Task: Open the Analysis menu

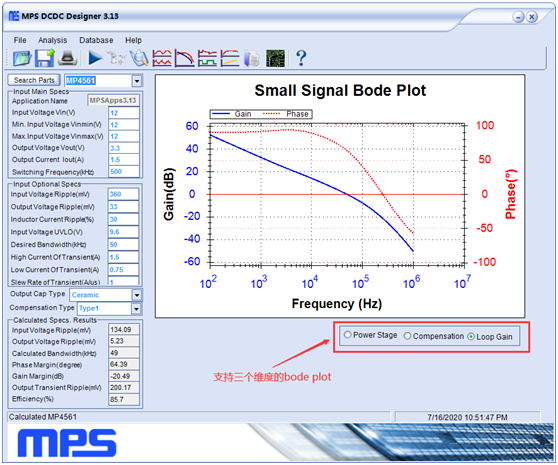Action: click(53, 40)
